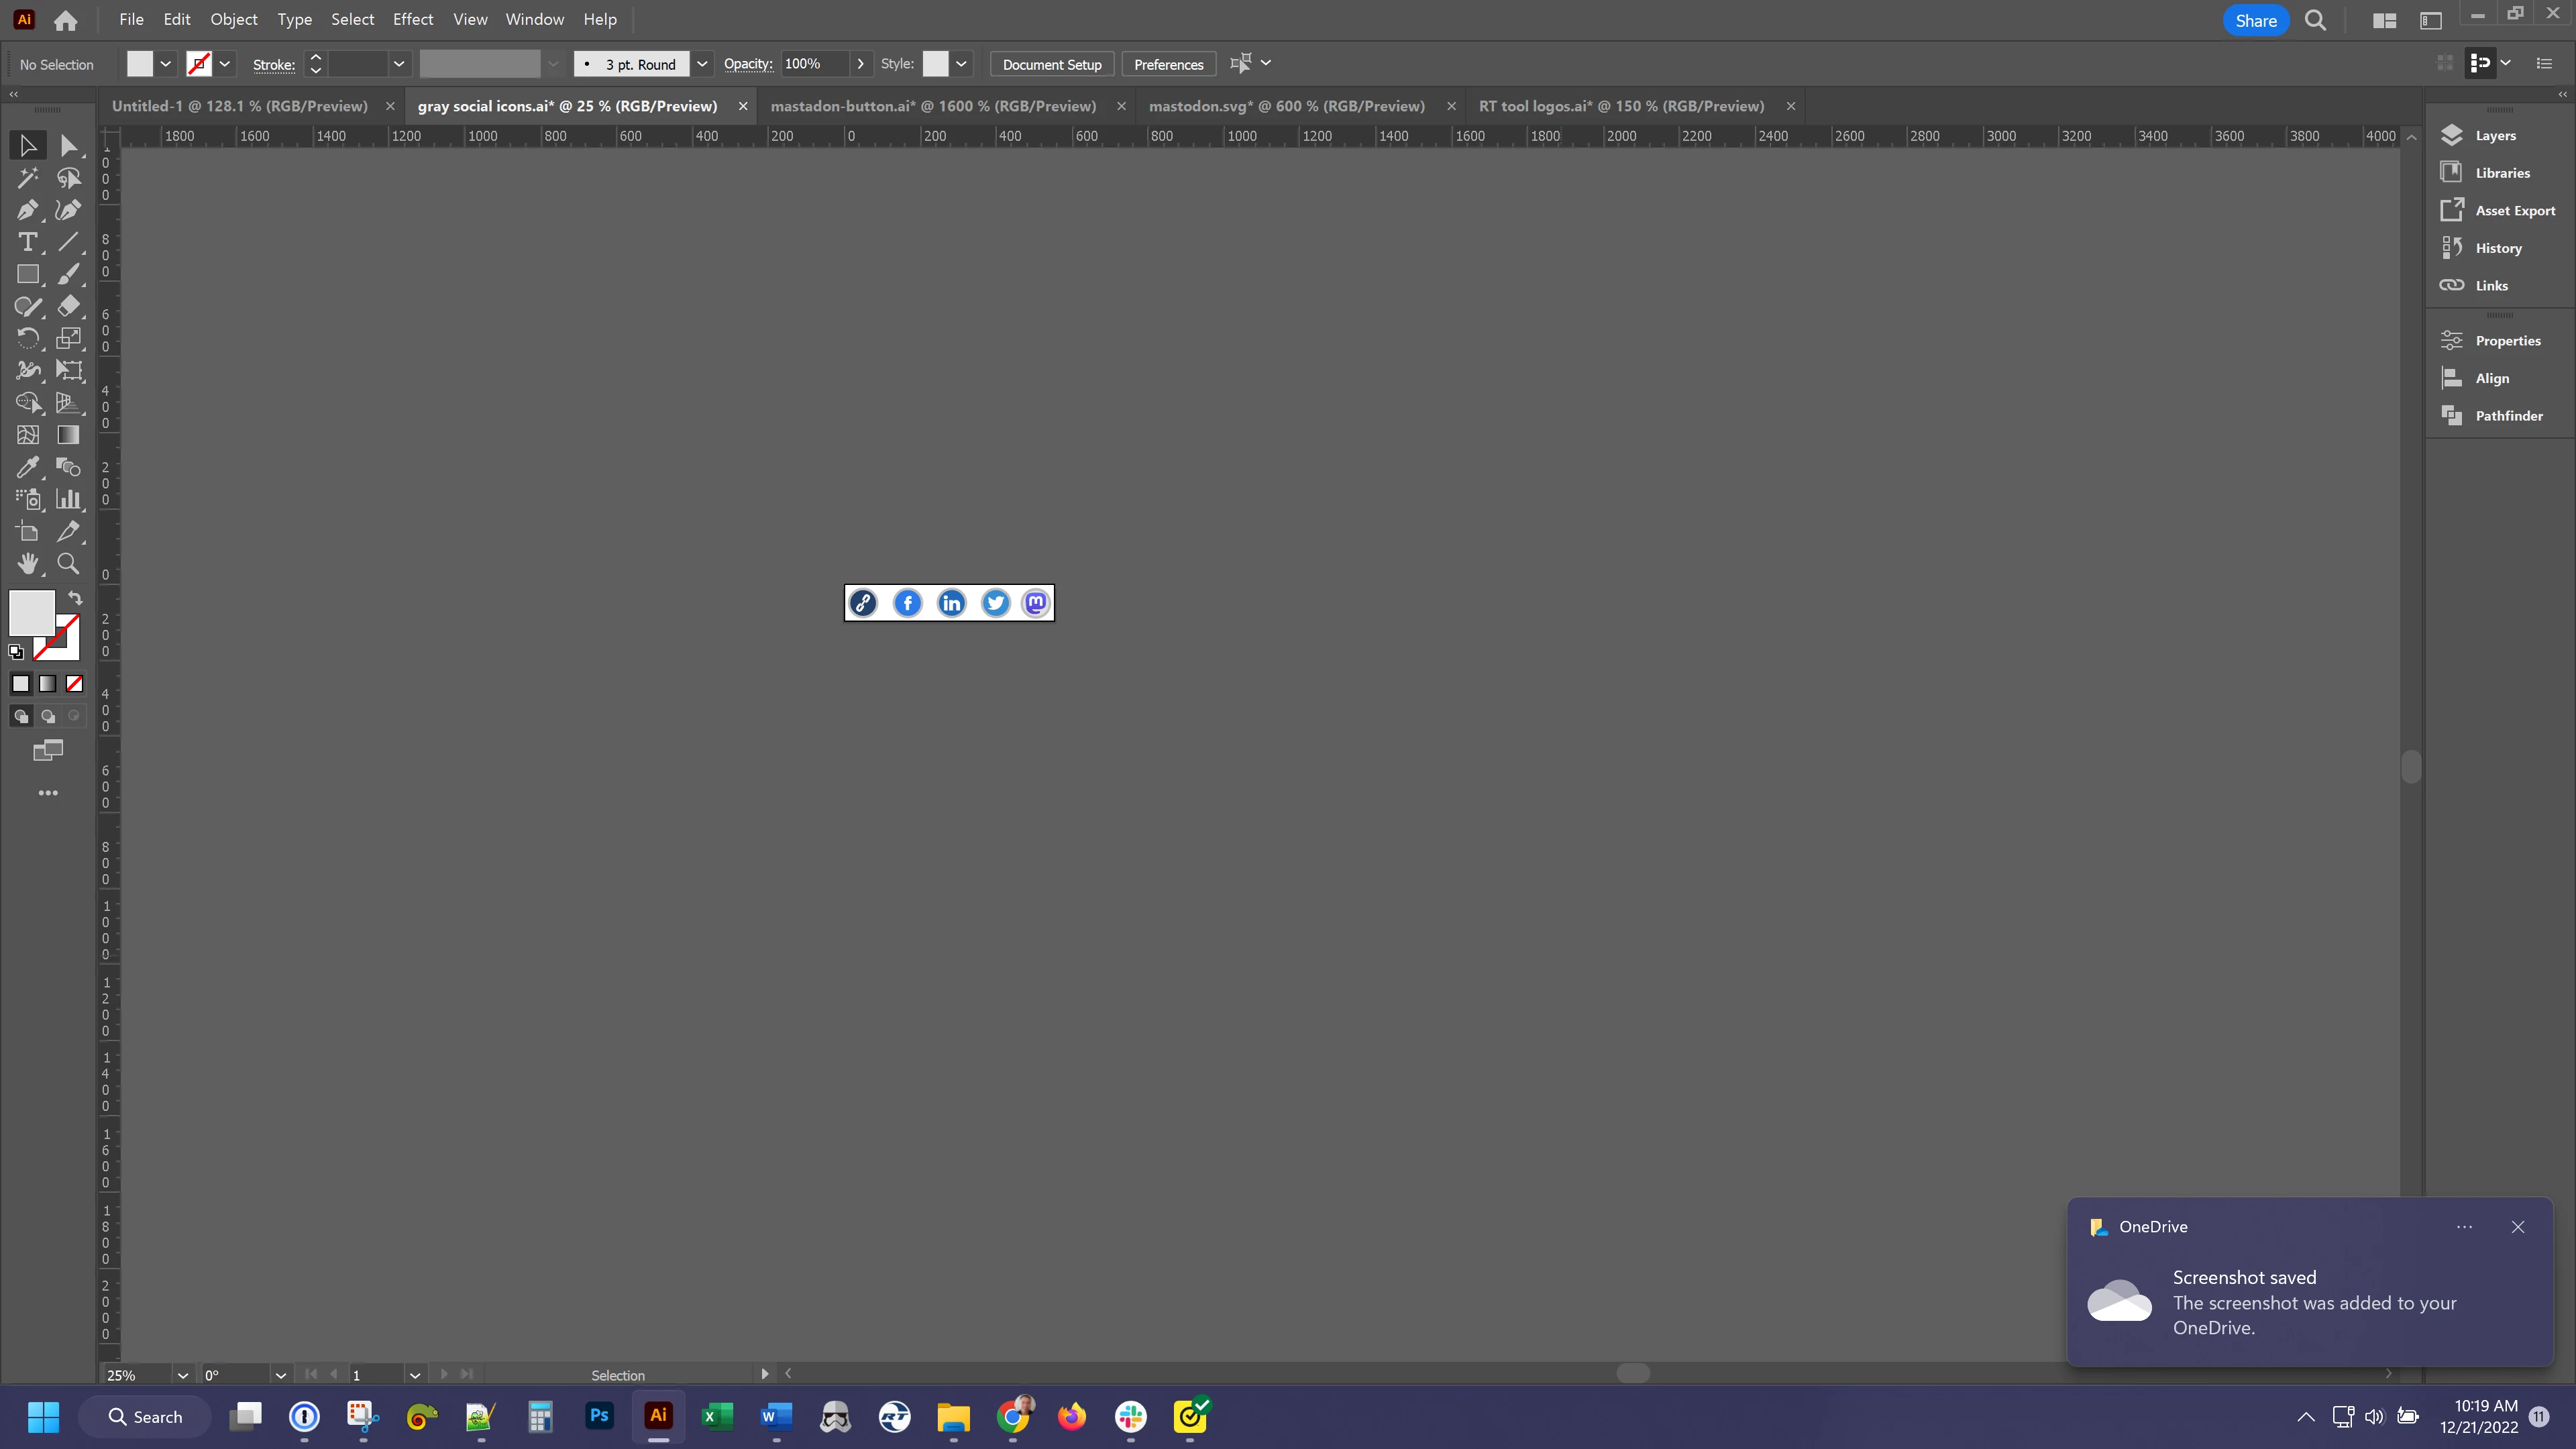Click the Document Setup button
2576x1449 pixels.
coord(1051,64)
